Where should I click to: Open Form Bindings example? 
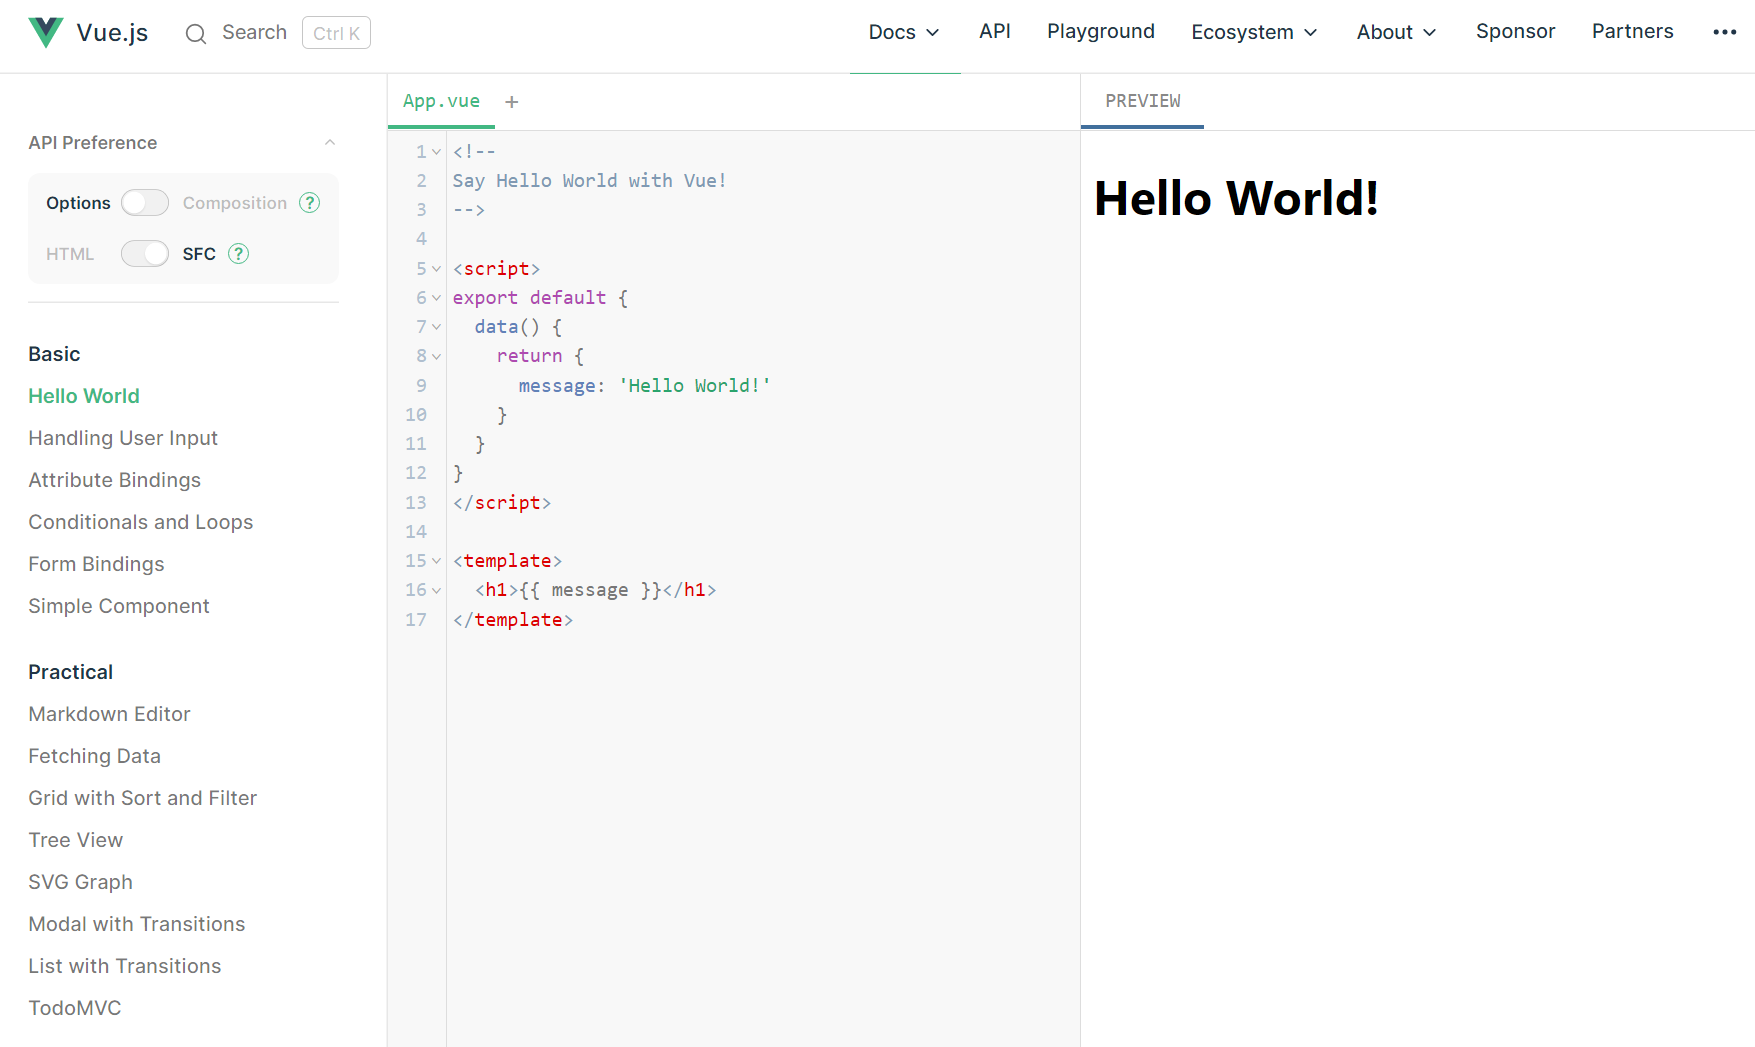pos(96,564)
